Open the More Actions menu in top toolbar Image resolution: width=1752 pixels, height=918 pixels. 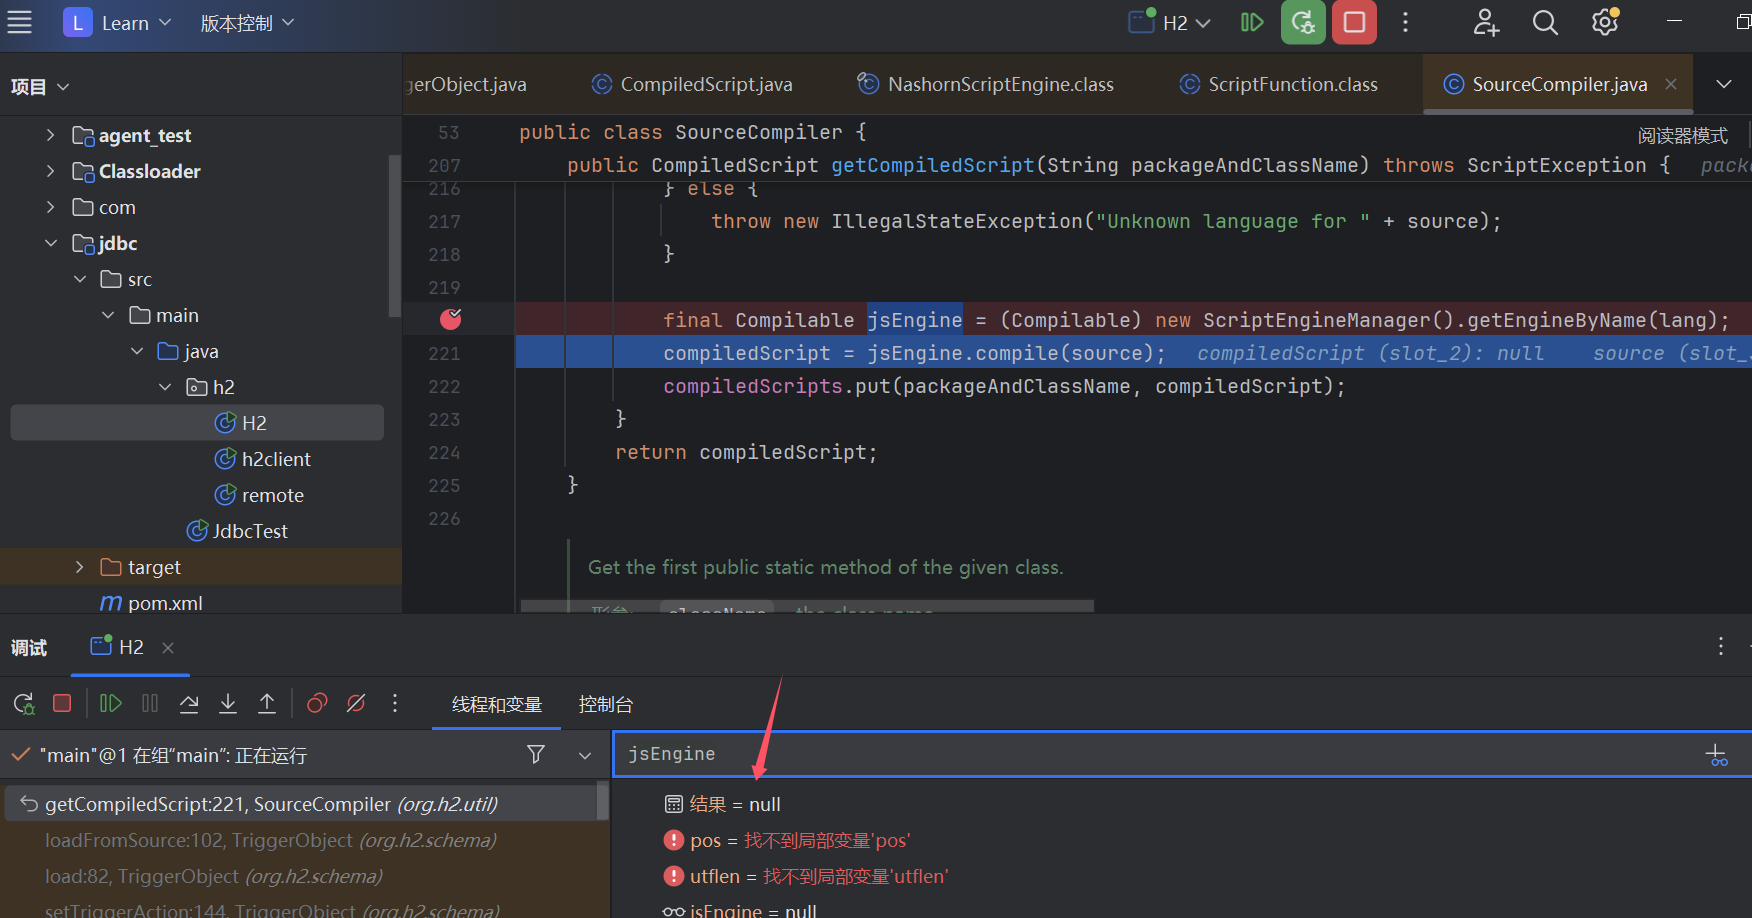(x=1405, y=22)
